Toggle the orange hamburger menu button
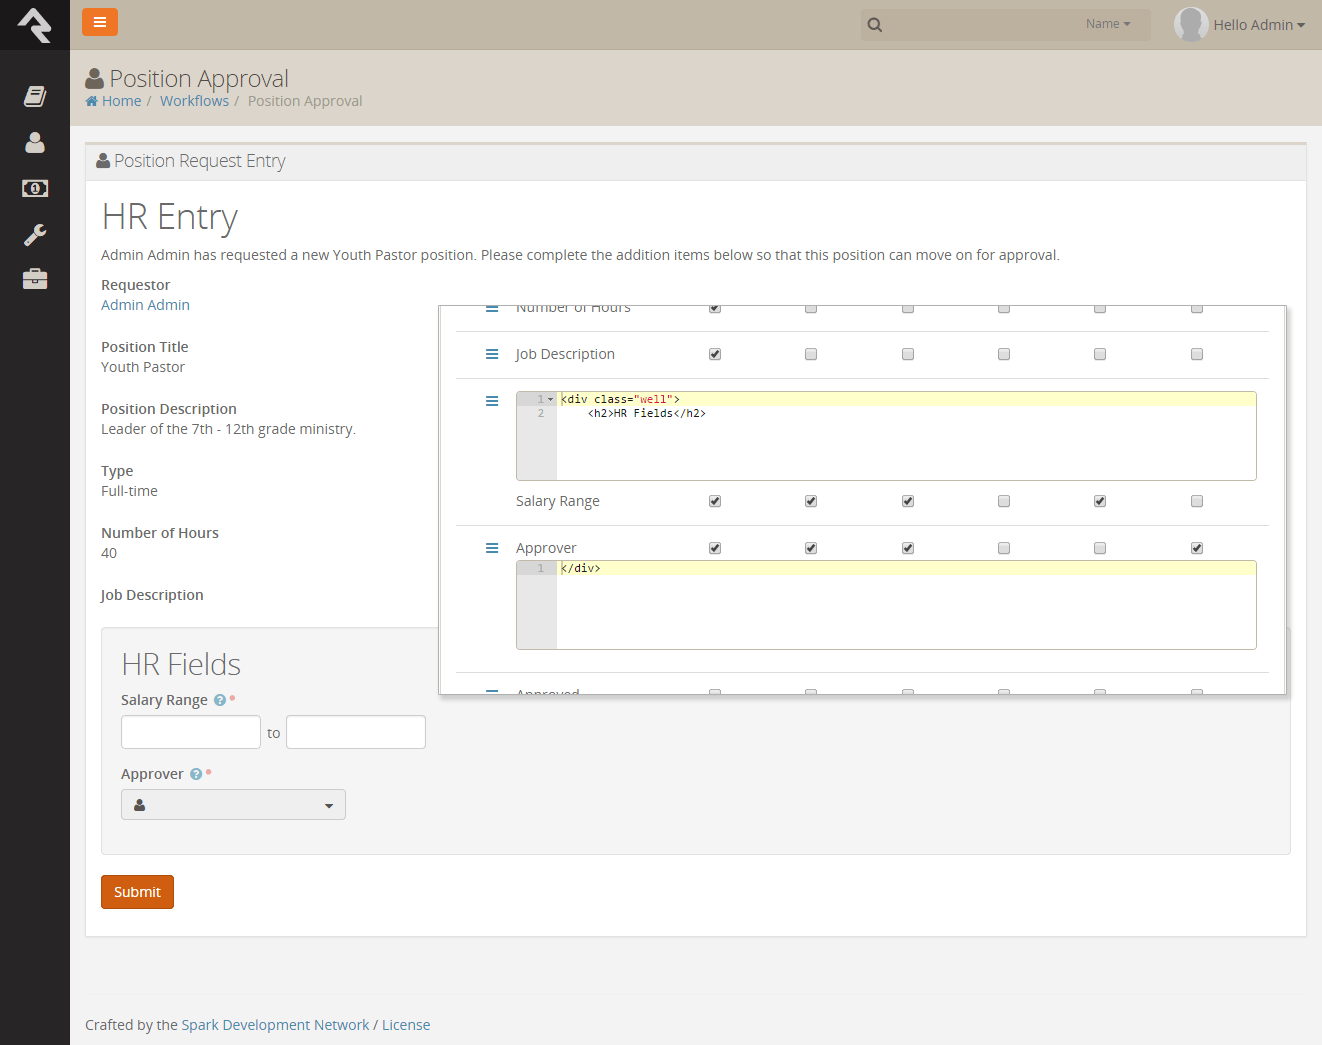 click(x=100, y=22)
